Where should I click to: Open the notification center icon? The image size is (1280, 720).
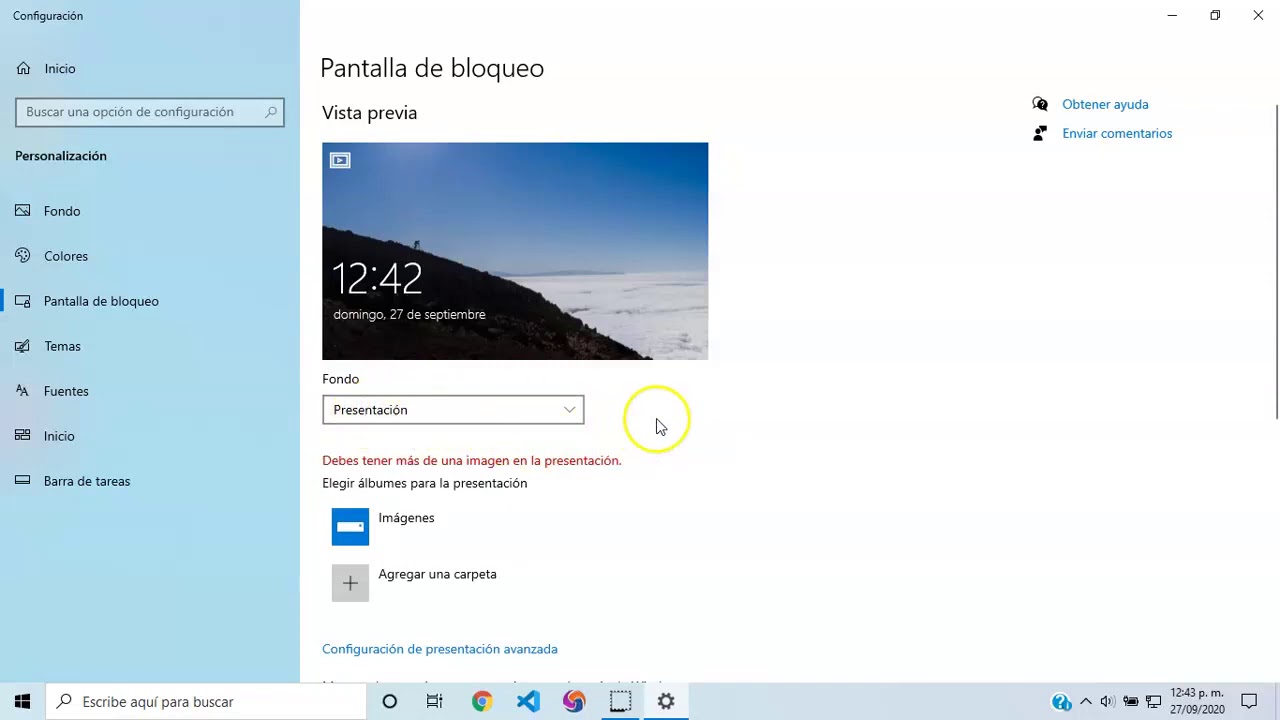pos(1249,702)
